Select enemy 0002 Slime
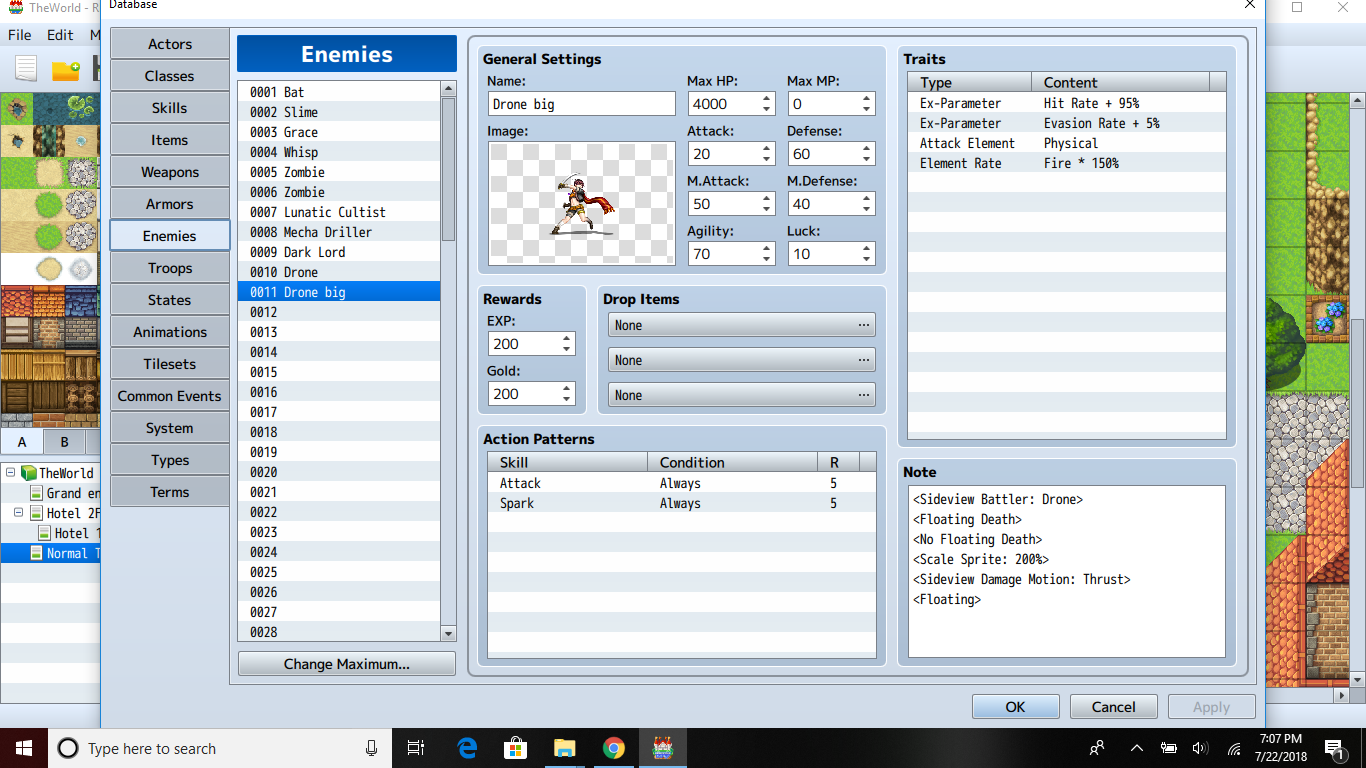 point(339,112)
